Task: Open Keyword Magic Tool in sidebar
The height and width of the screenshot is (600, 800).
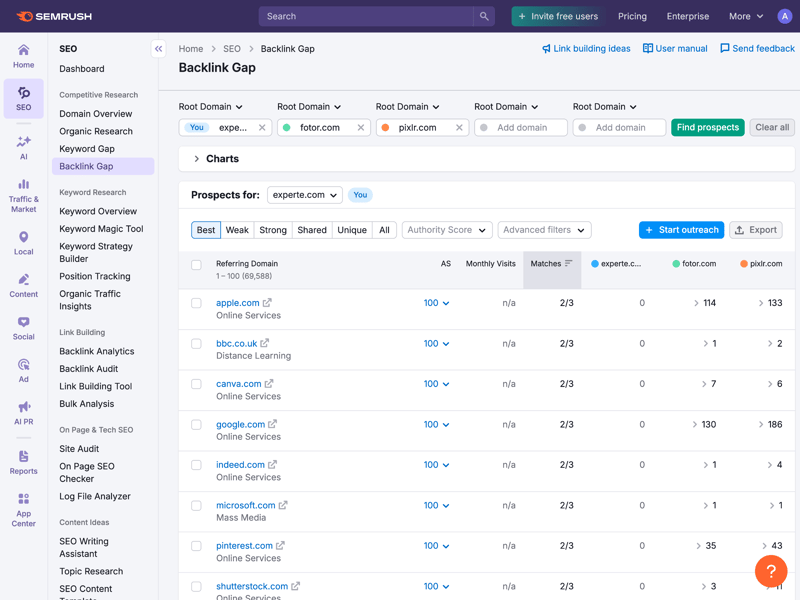Action: point(101,229)
